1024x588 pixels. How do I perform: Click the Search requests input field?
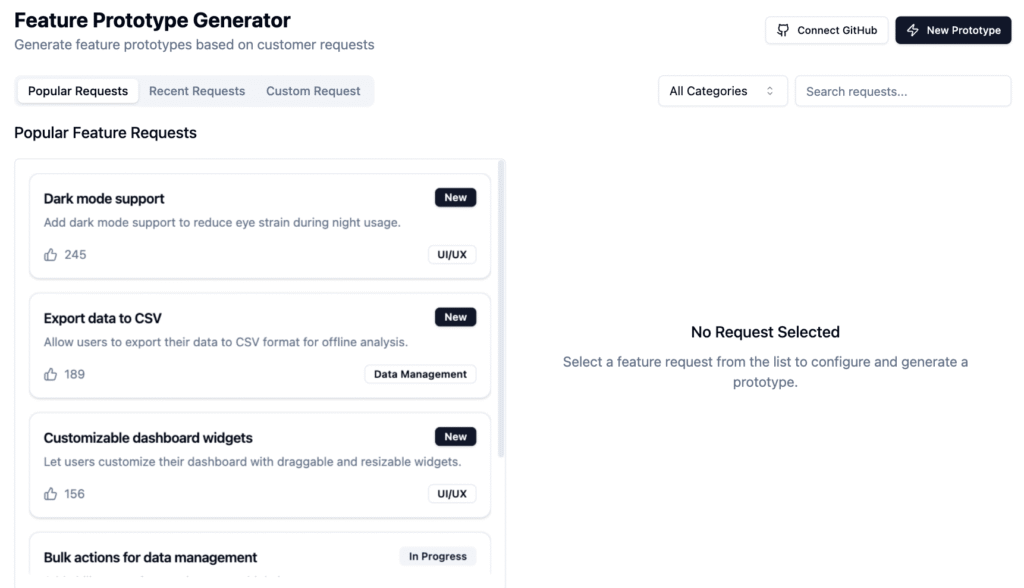[903, 91]
